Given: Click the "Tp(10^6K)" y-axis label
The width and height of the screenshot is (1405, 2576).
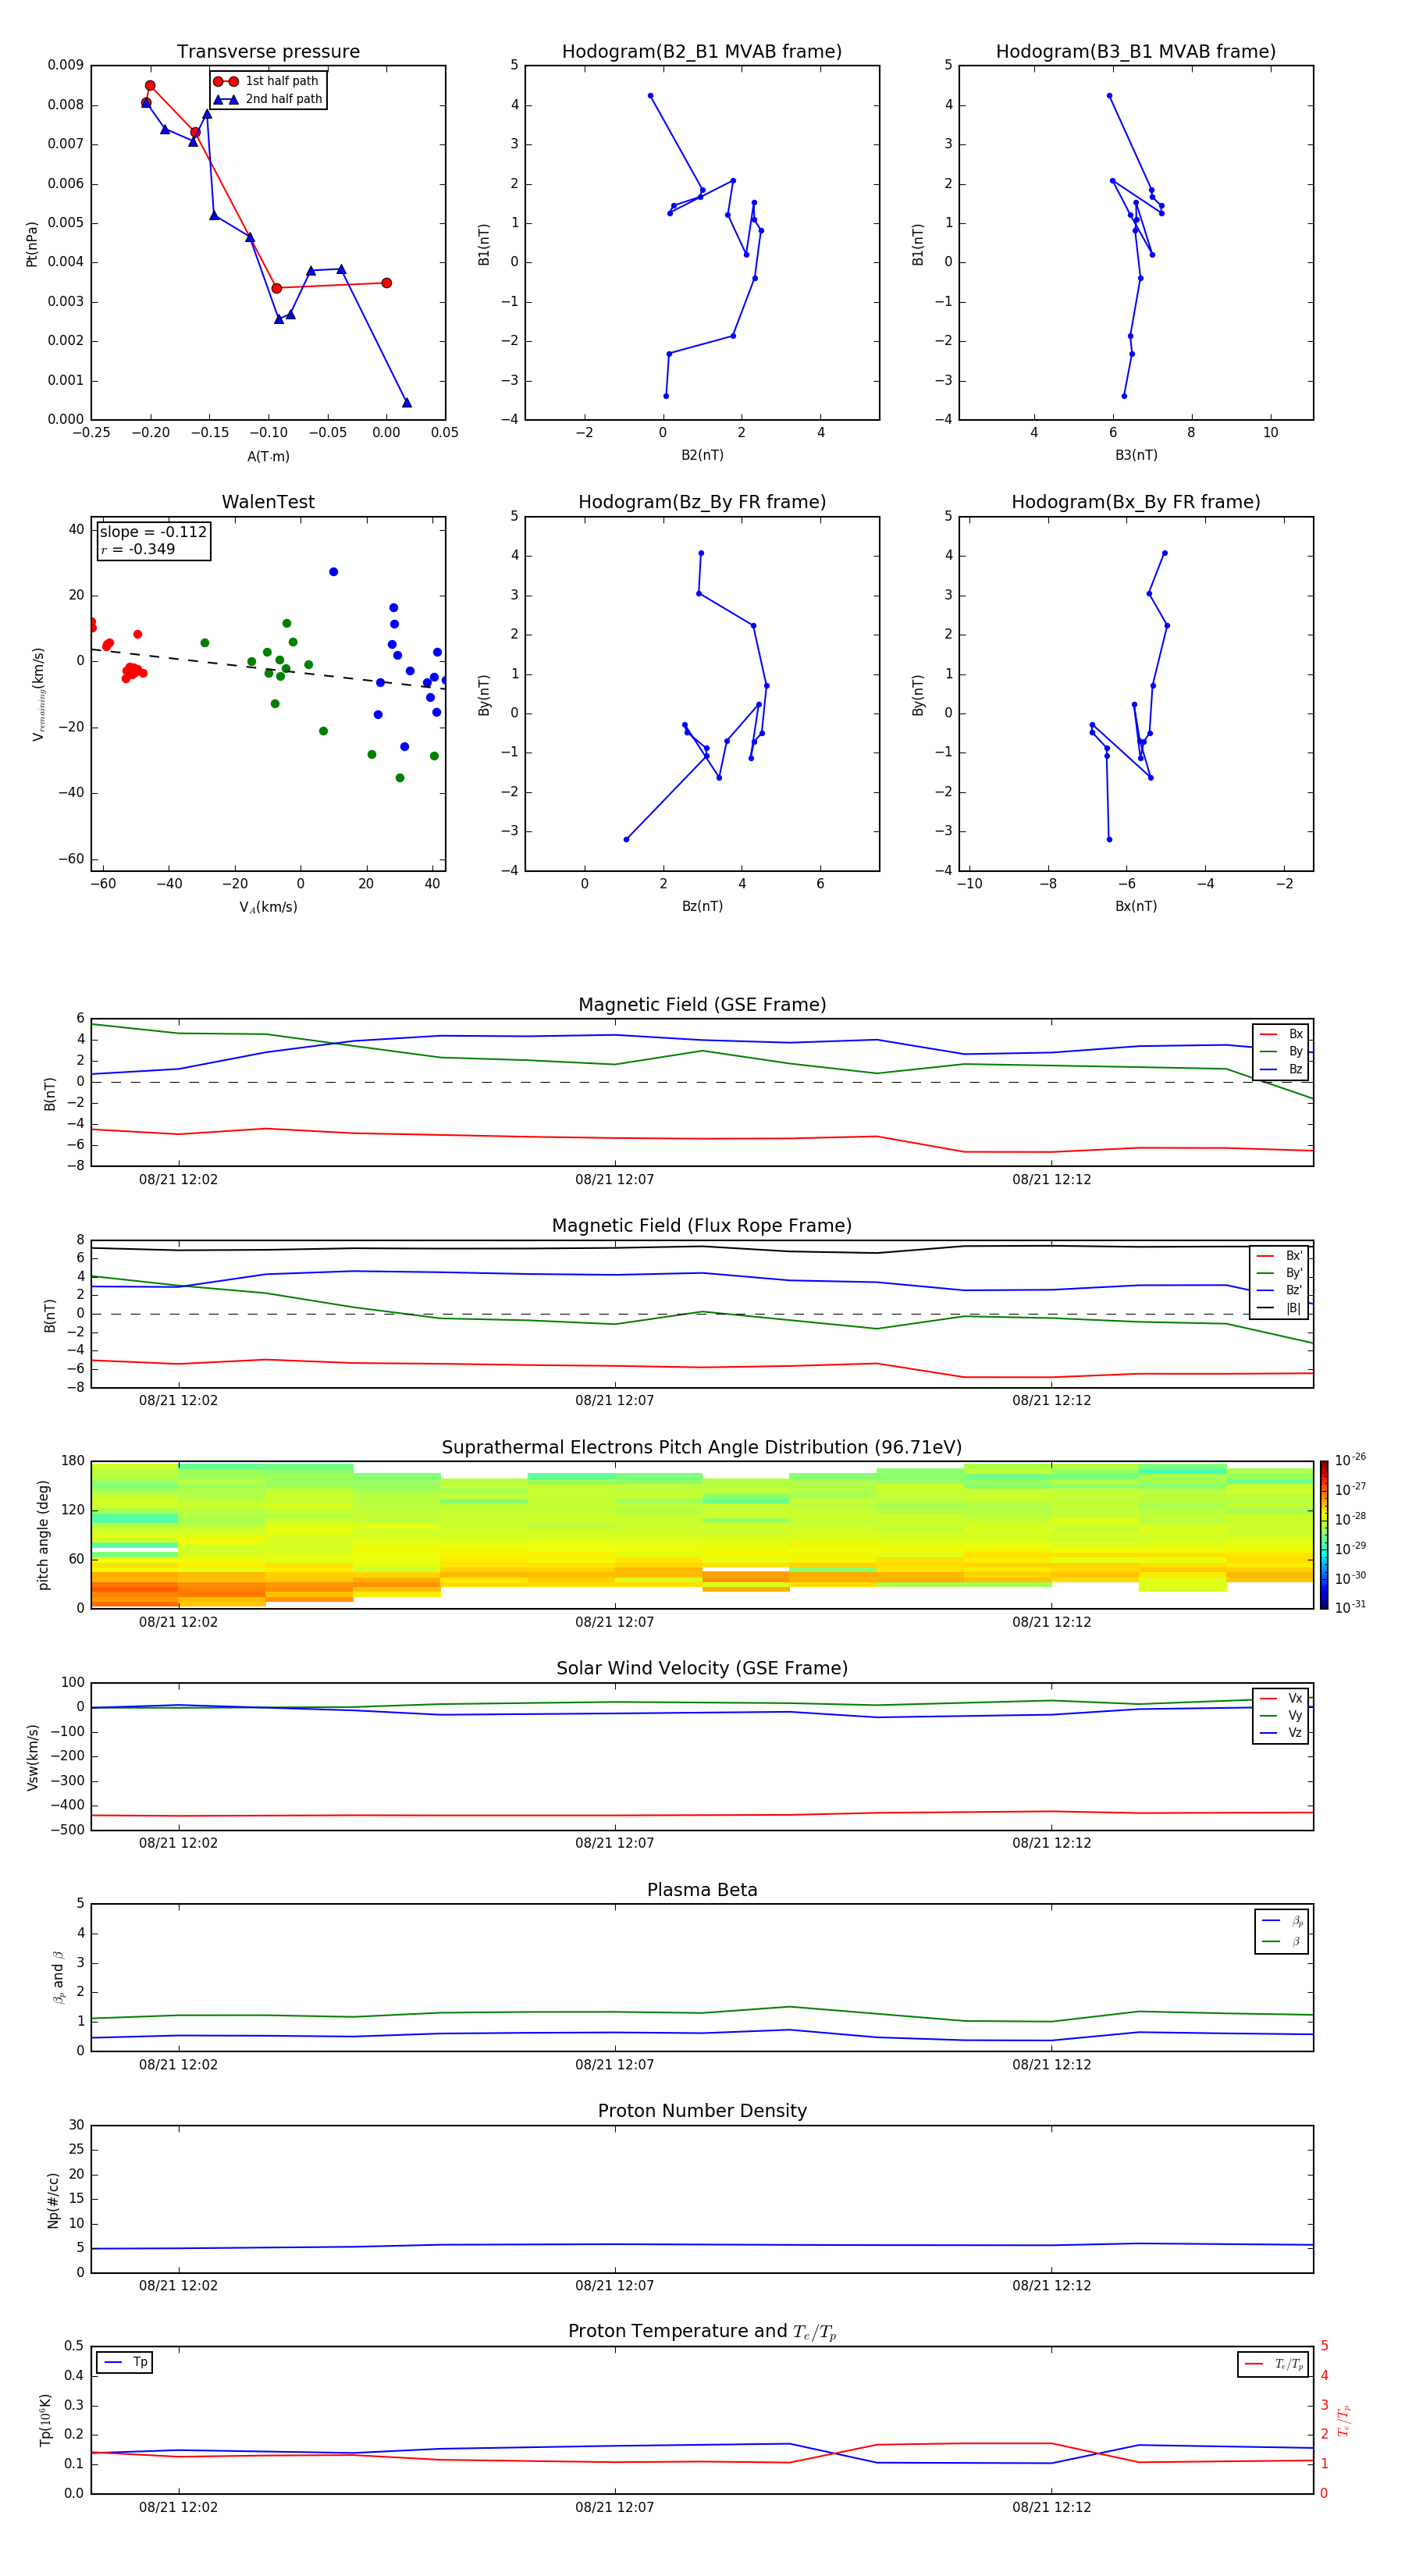Looking at the screenshot, I should pos(45,2420).
